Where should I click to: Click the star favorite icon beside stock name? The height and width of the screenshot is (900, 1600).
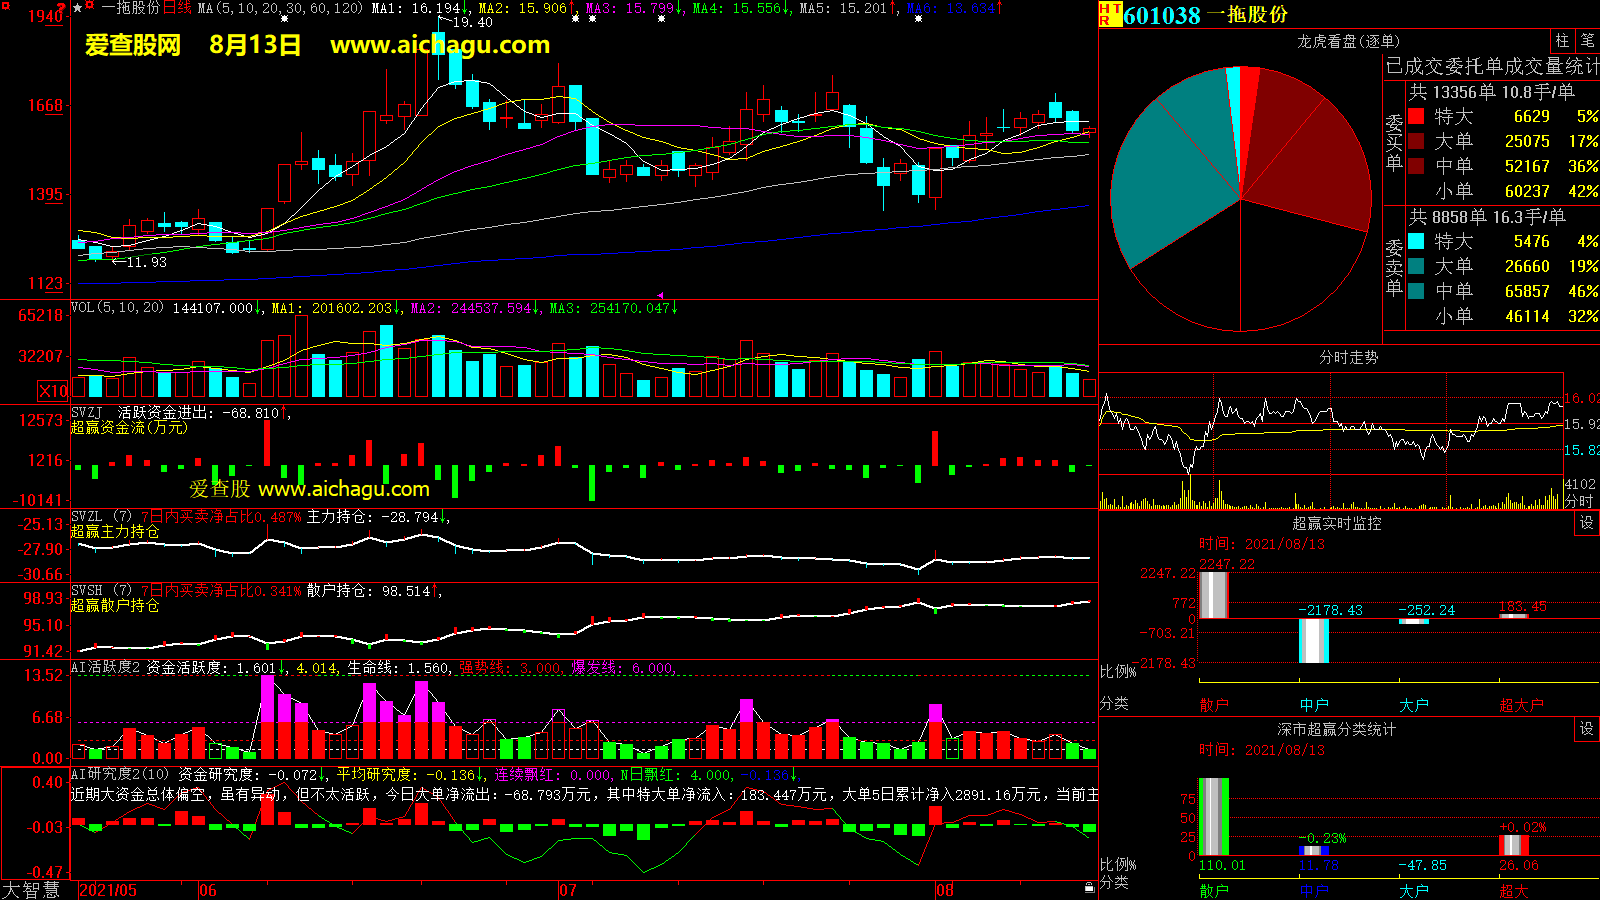click(x=78, y=8)
